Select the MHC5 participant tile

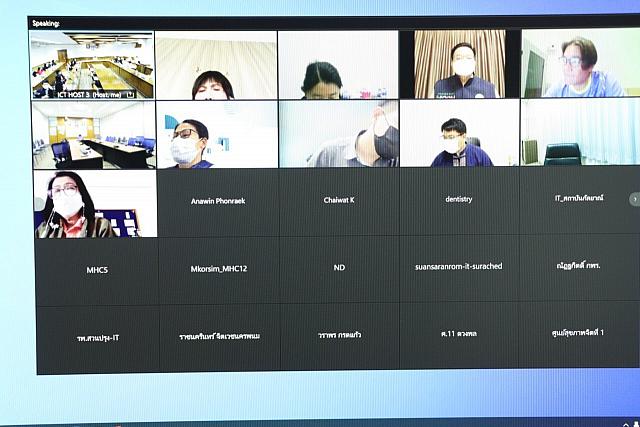97,269
